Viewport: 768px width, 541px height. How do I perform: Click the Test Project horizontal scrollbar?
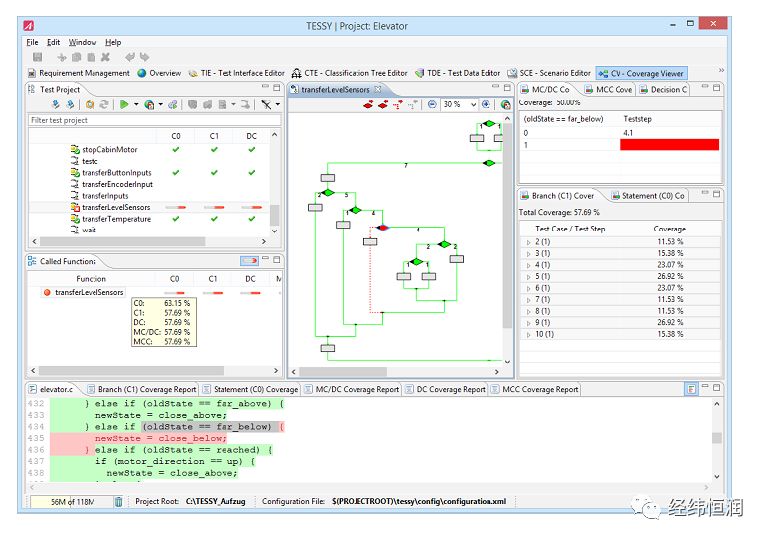tap(122, 241)
